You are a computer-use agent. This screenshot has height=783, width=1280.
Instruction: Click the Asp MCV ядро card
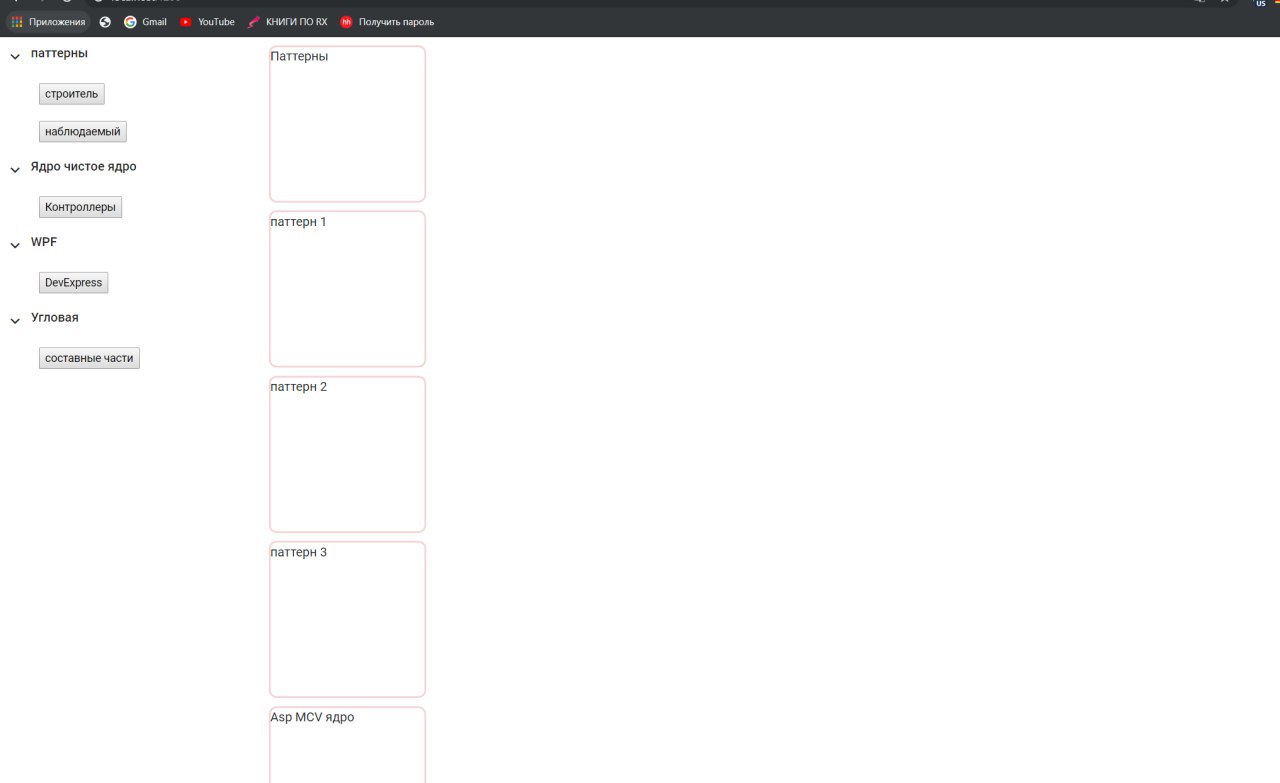click(x=347, y=745)
